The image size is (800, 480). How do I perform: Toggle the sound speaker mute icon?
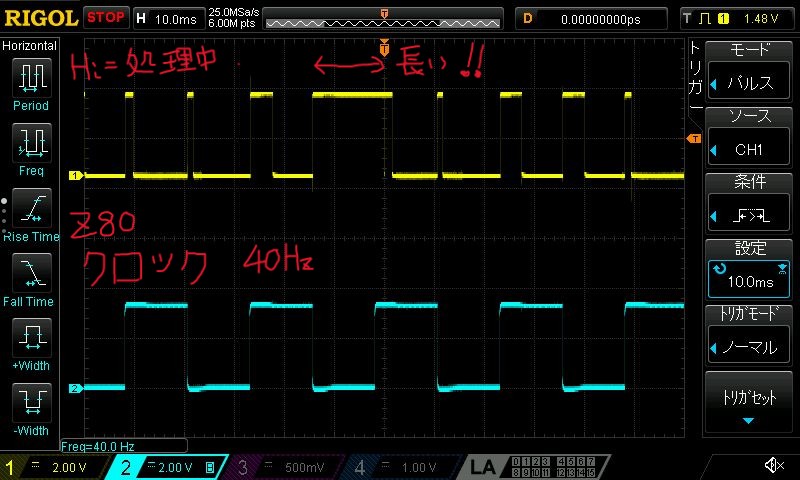click(774, 465)
